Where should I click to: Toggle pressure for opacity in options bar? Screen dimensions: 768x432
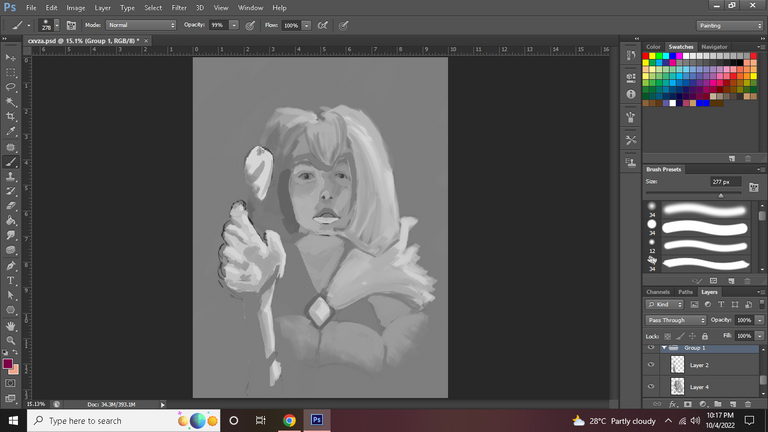pyautogui.click(x=250, y=25)
